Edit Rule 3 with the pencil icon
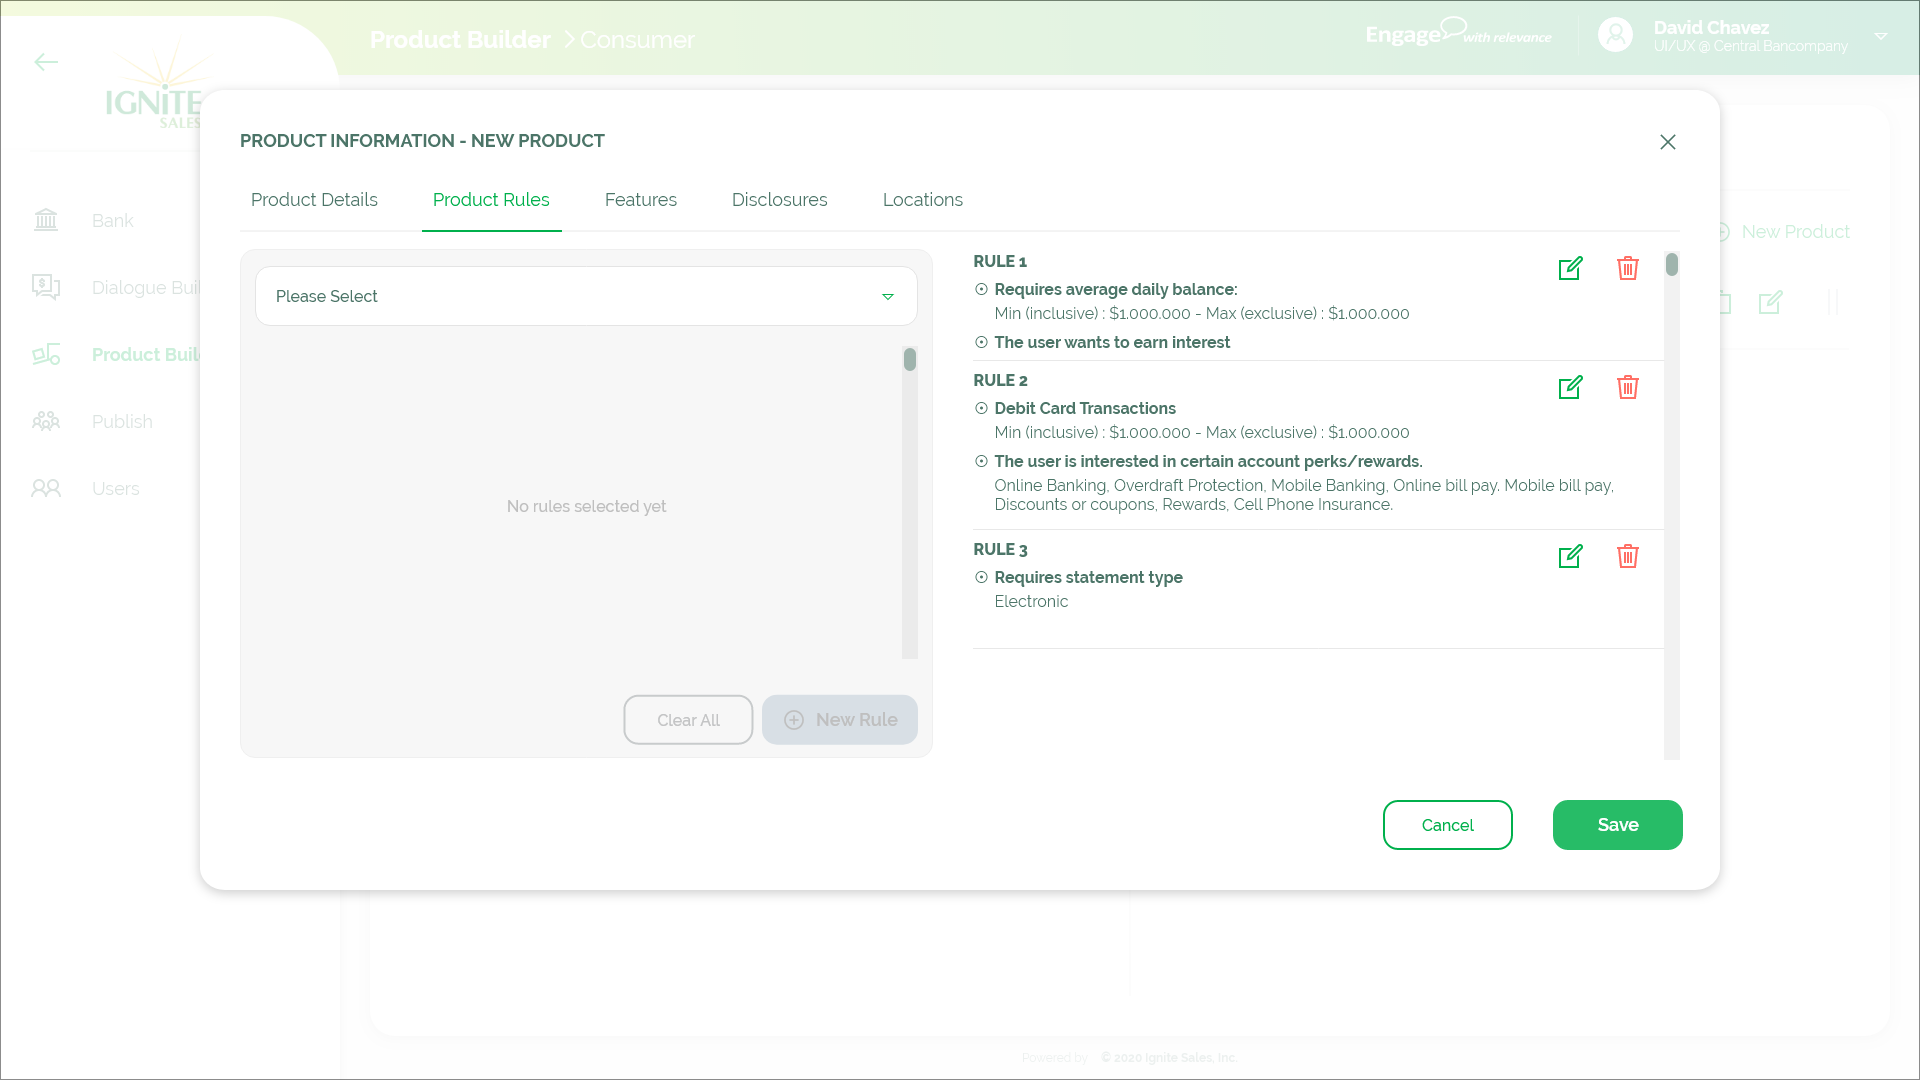The width and height of the screenshot is (1920, 1080). click(x=1570, y=556)
